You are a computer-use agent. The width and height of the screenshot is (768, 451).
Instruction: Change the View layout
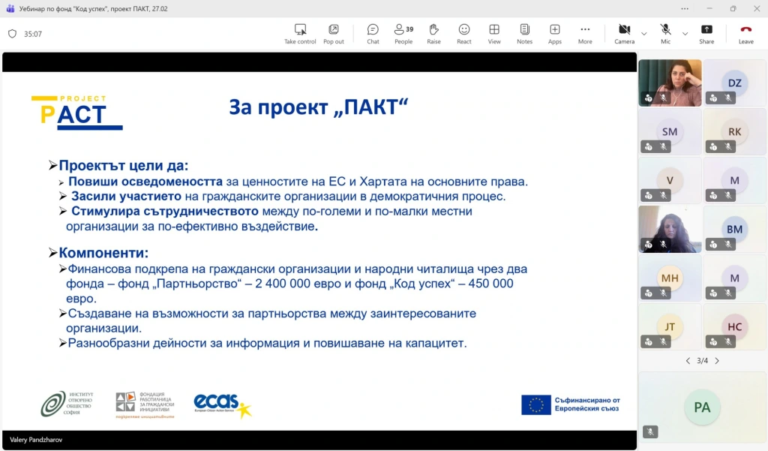[494, 34]
